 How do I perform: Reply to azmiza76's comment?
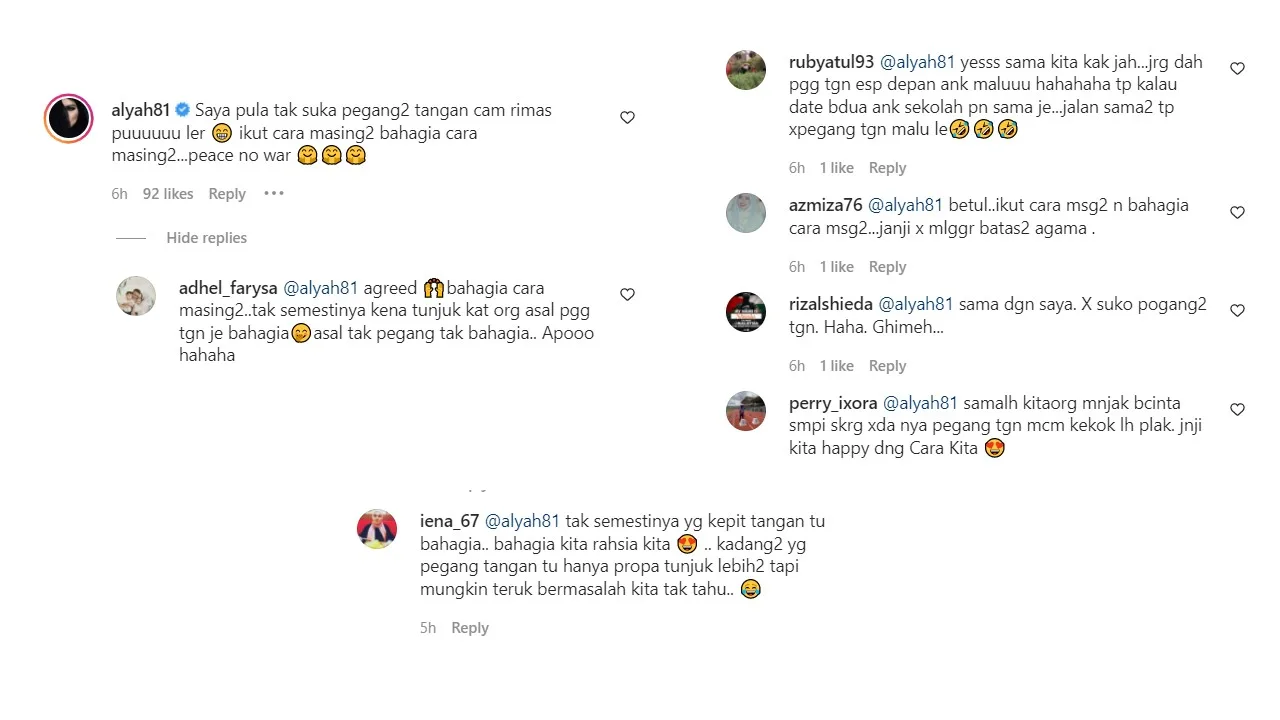887,267
